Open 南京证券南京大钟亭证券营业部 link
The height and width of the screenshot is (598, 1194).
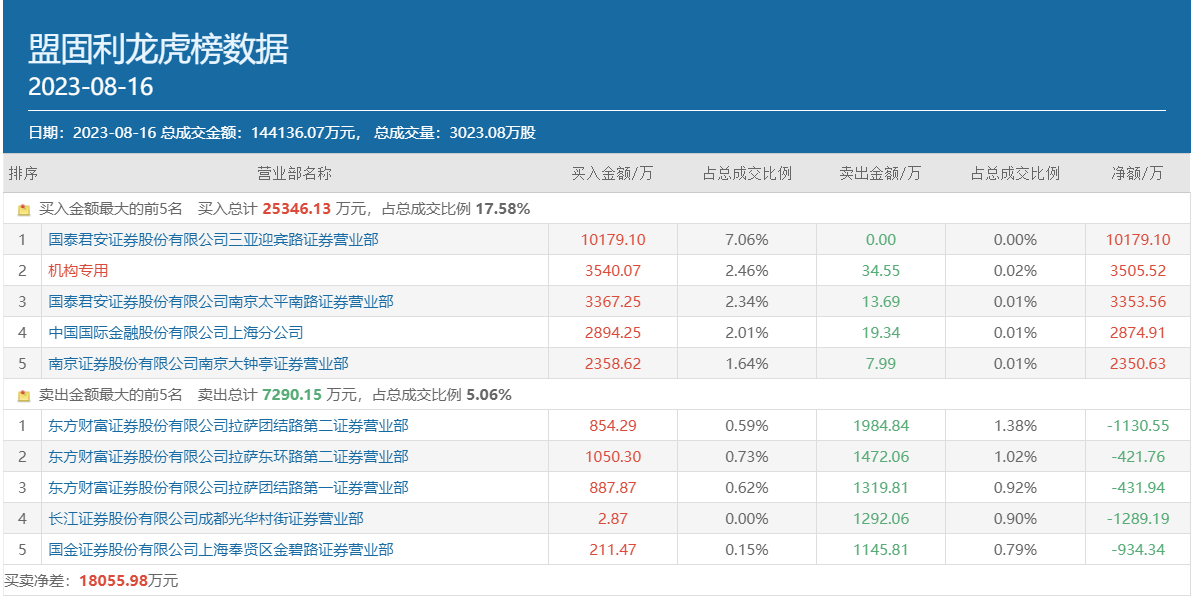click(198, 364)
